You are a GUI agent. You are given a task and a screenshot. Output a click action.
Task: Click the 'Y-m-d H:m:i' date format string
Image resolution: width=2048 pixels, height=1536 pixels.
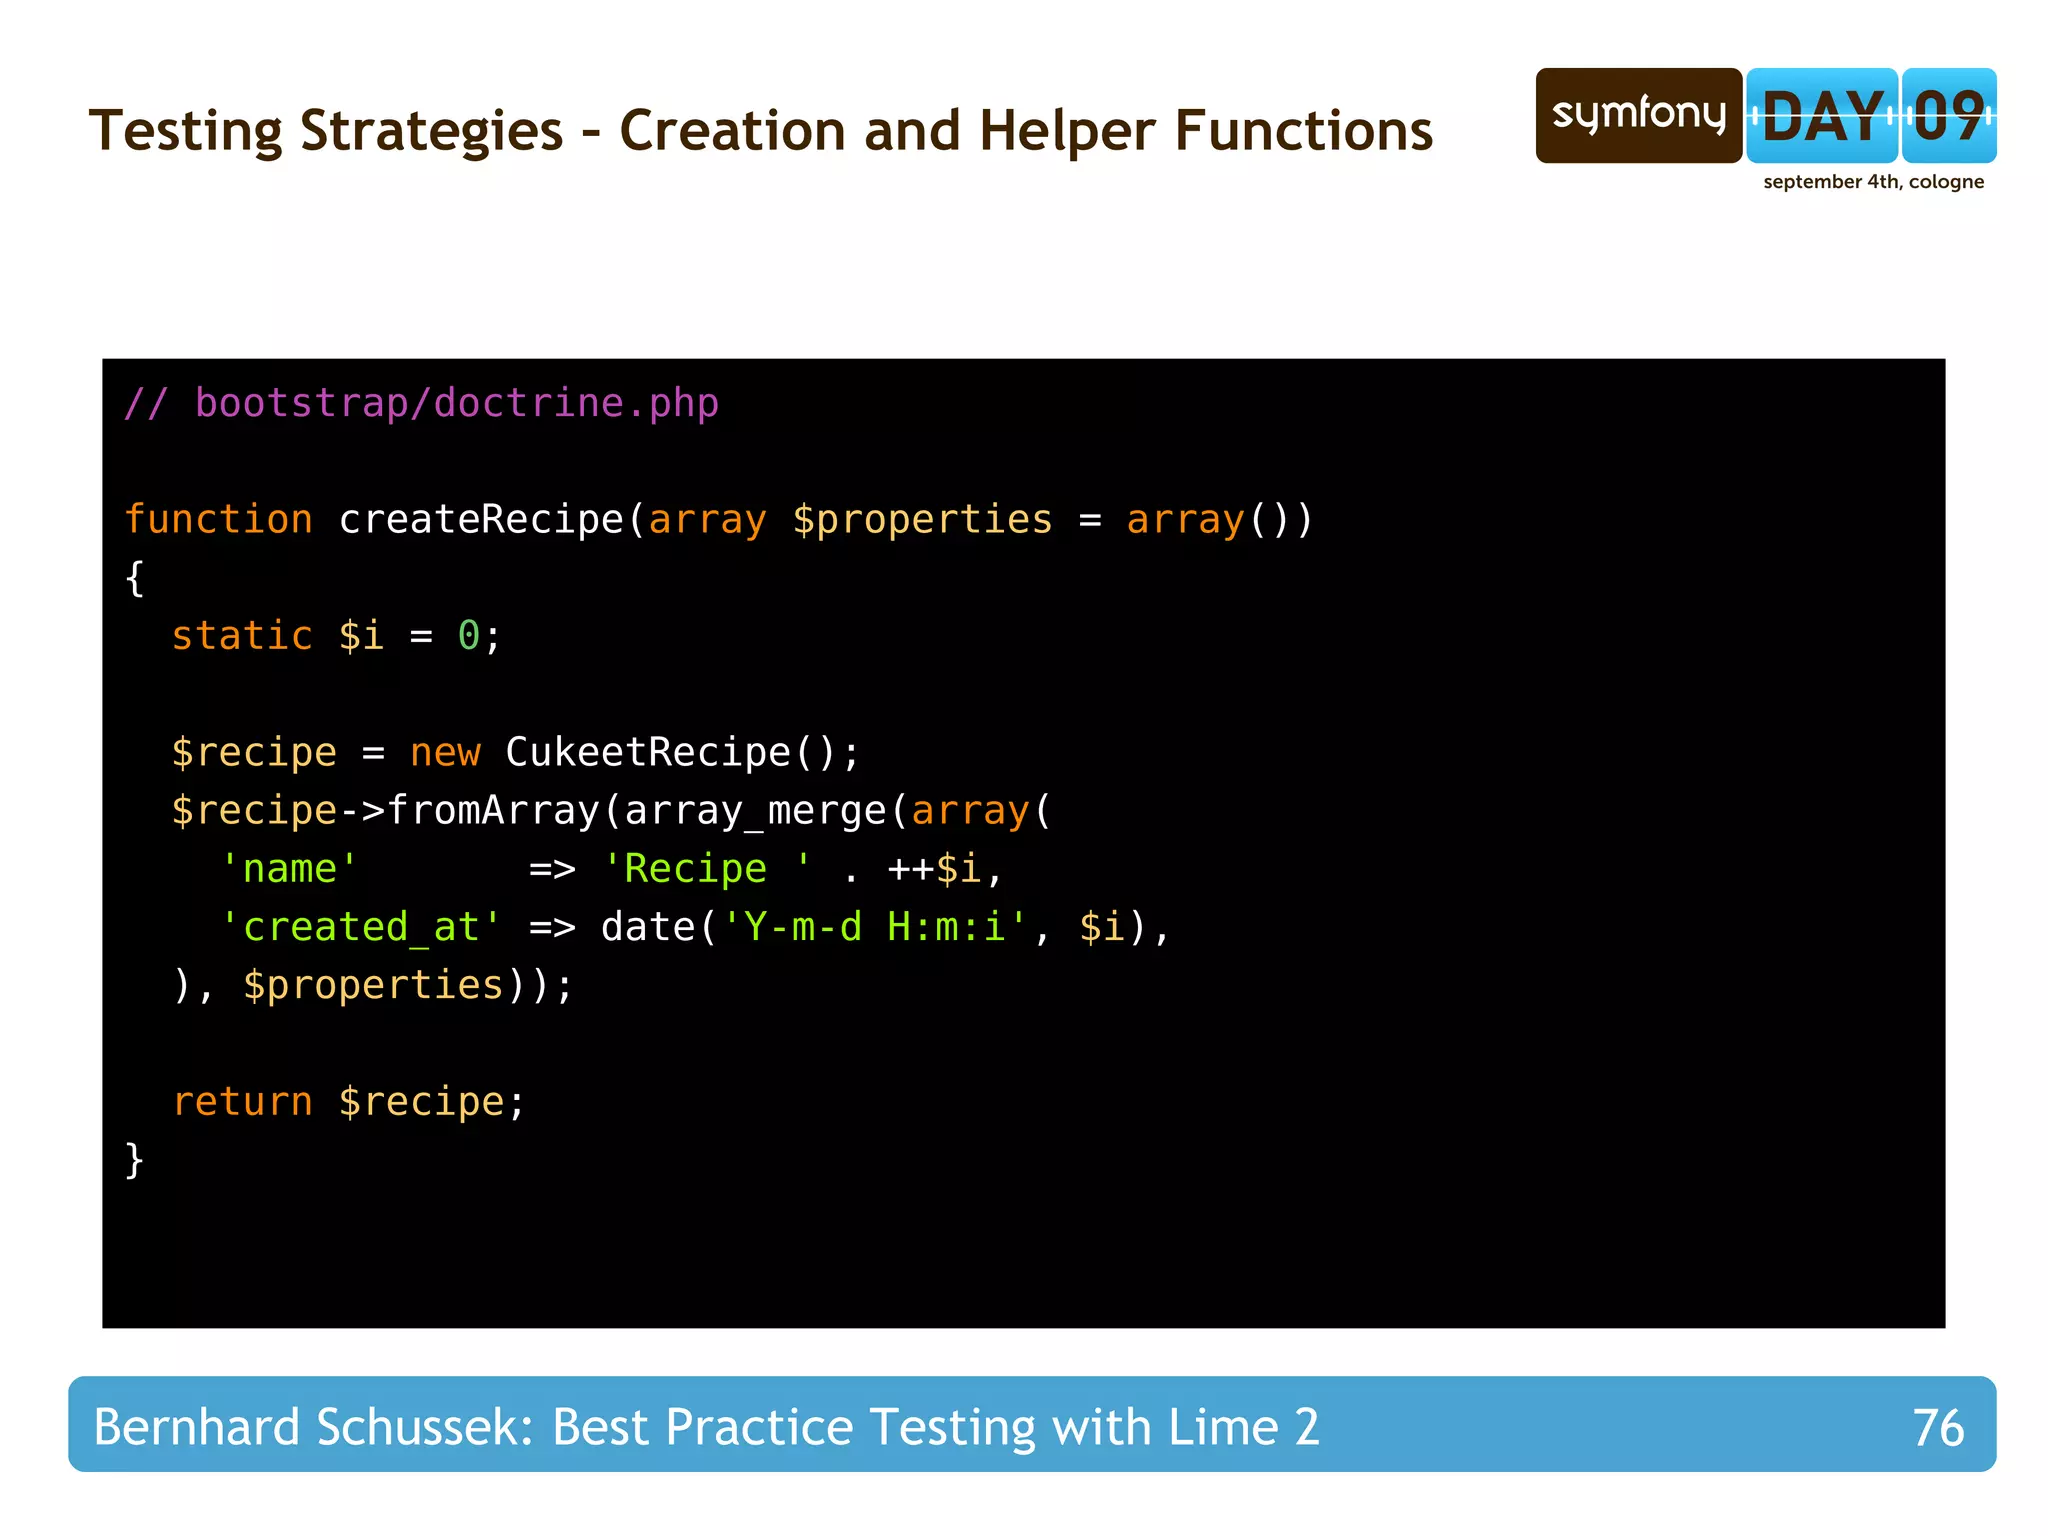(874, 927)
